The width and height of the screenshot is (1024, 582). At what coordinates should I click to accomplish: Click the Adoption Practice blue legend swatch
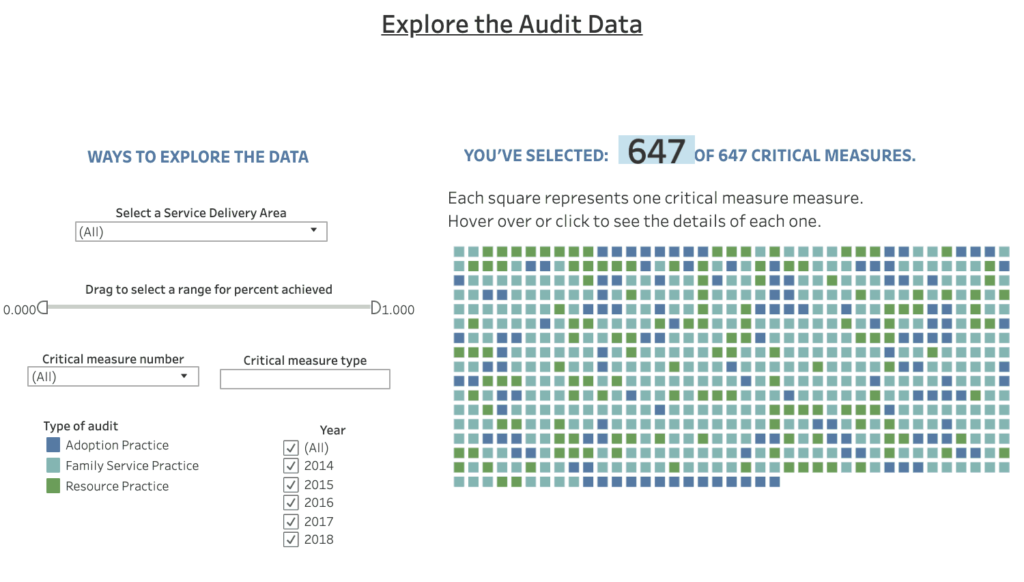click(53, 445)
